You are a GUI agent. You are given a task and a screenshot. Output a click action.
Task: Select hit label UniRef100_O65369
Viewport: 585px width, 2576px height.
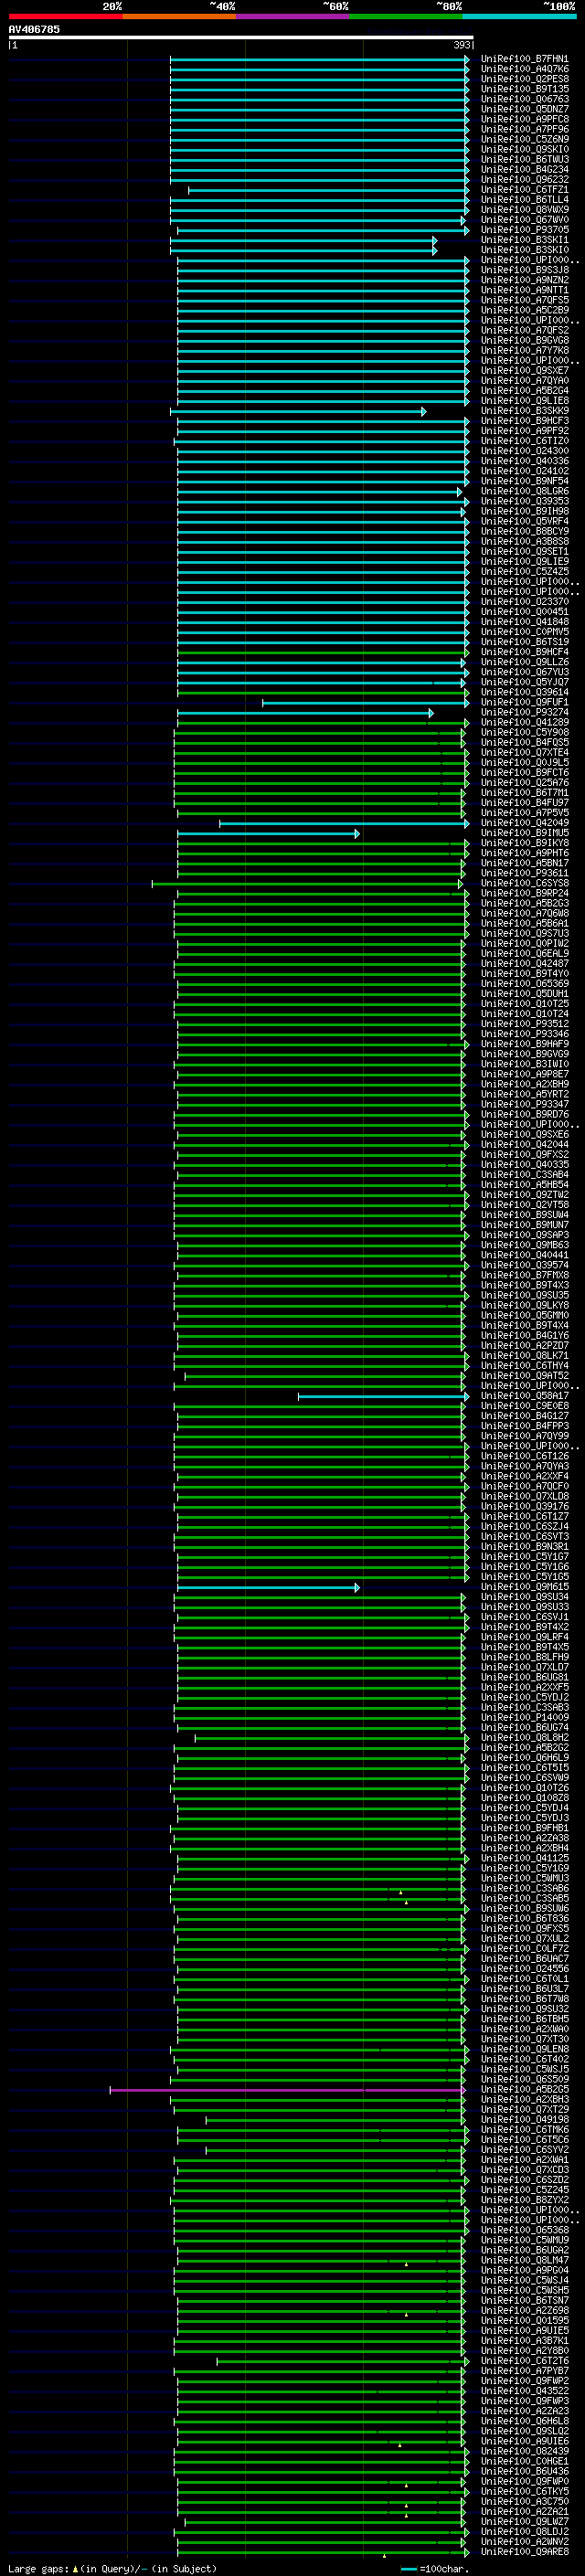[524, 984]
